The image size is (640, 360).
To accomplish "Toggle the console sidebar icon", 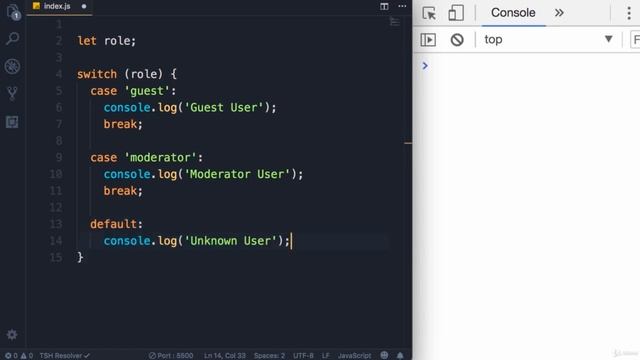I will pos(428,40).
